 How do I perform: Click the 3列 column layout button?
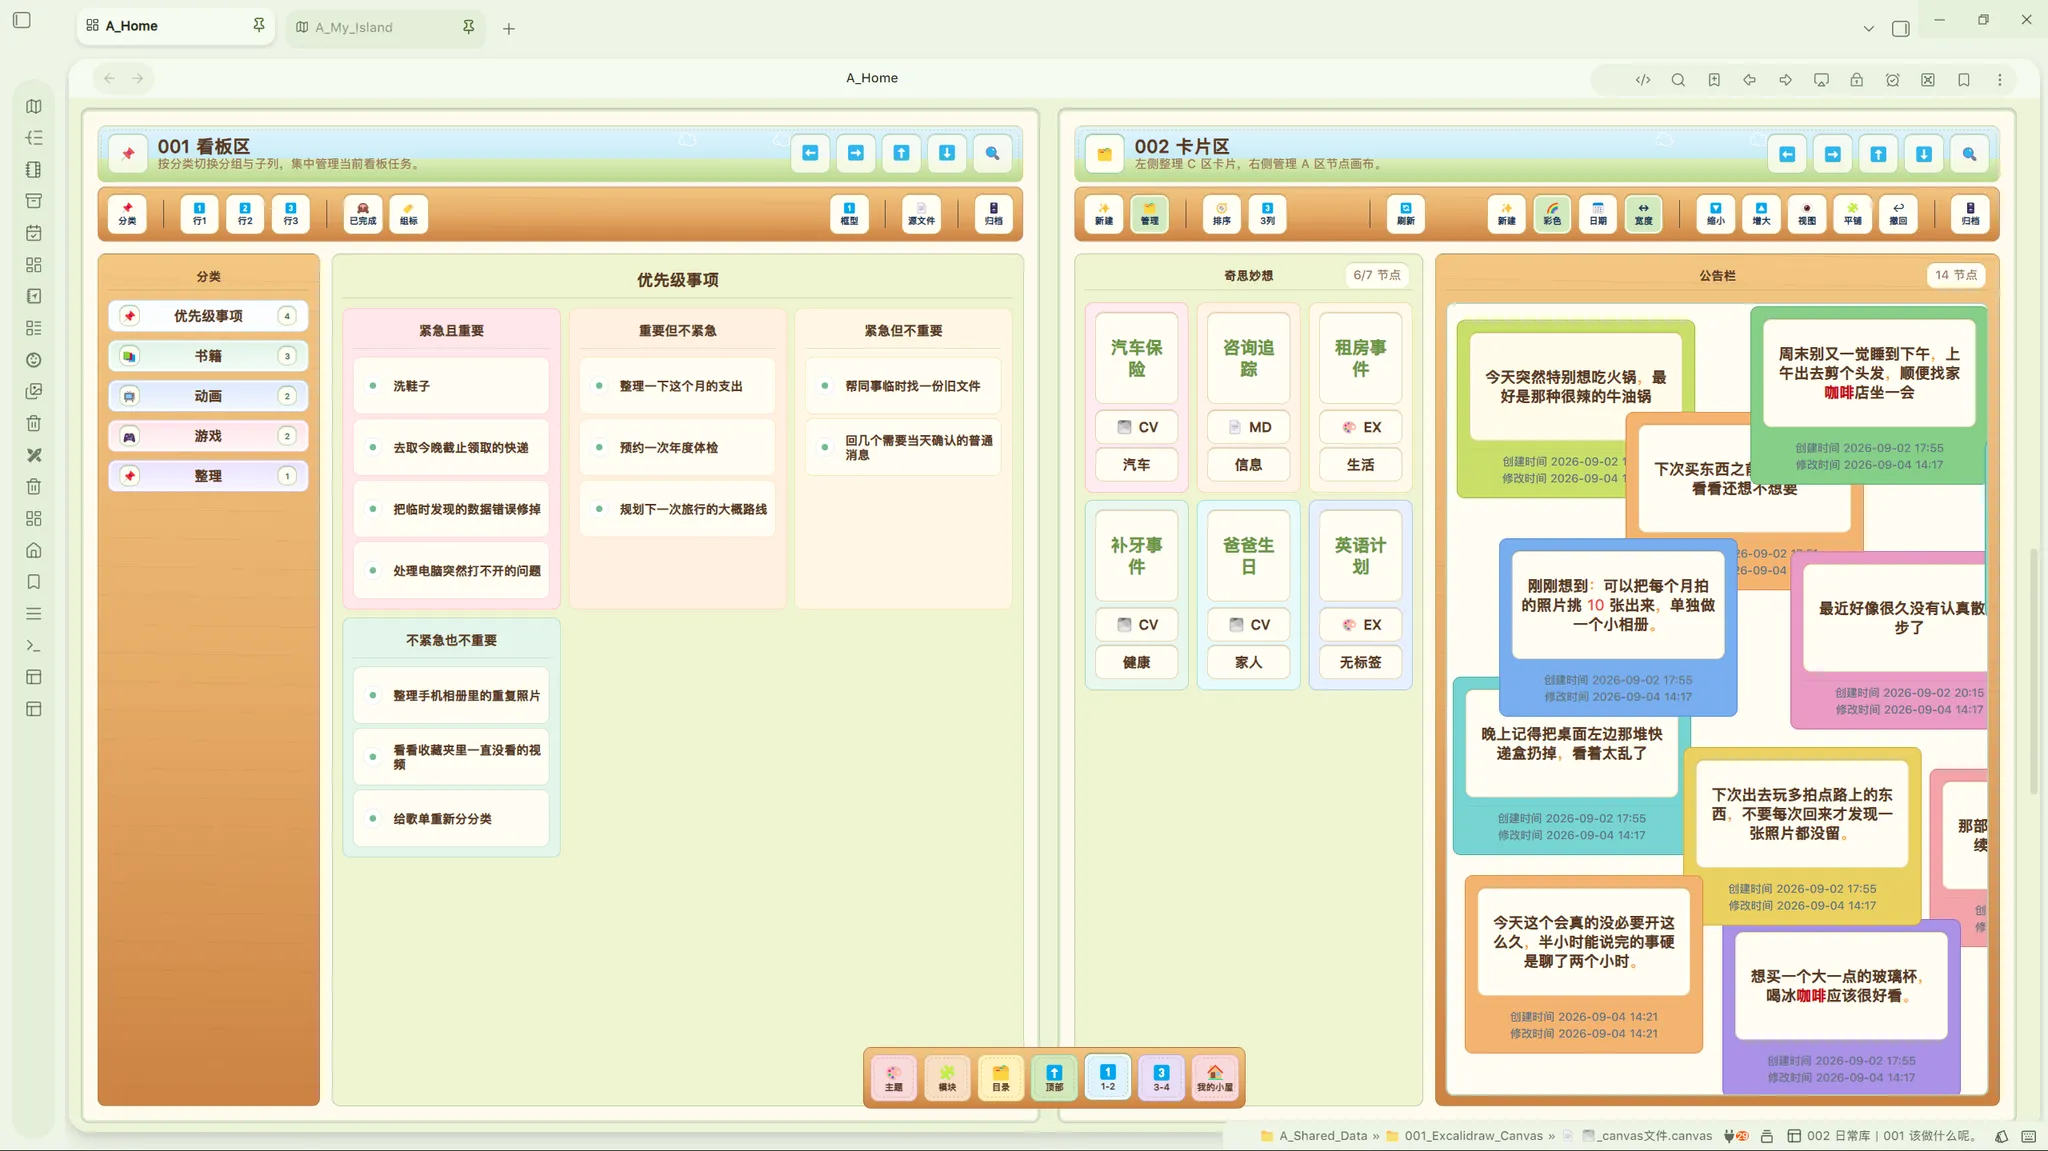coord(1267,214)
